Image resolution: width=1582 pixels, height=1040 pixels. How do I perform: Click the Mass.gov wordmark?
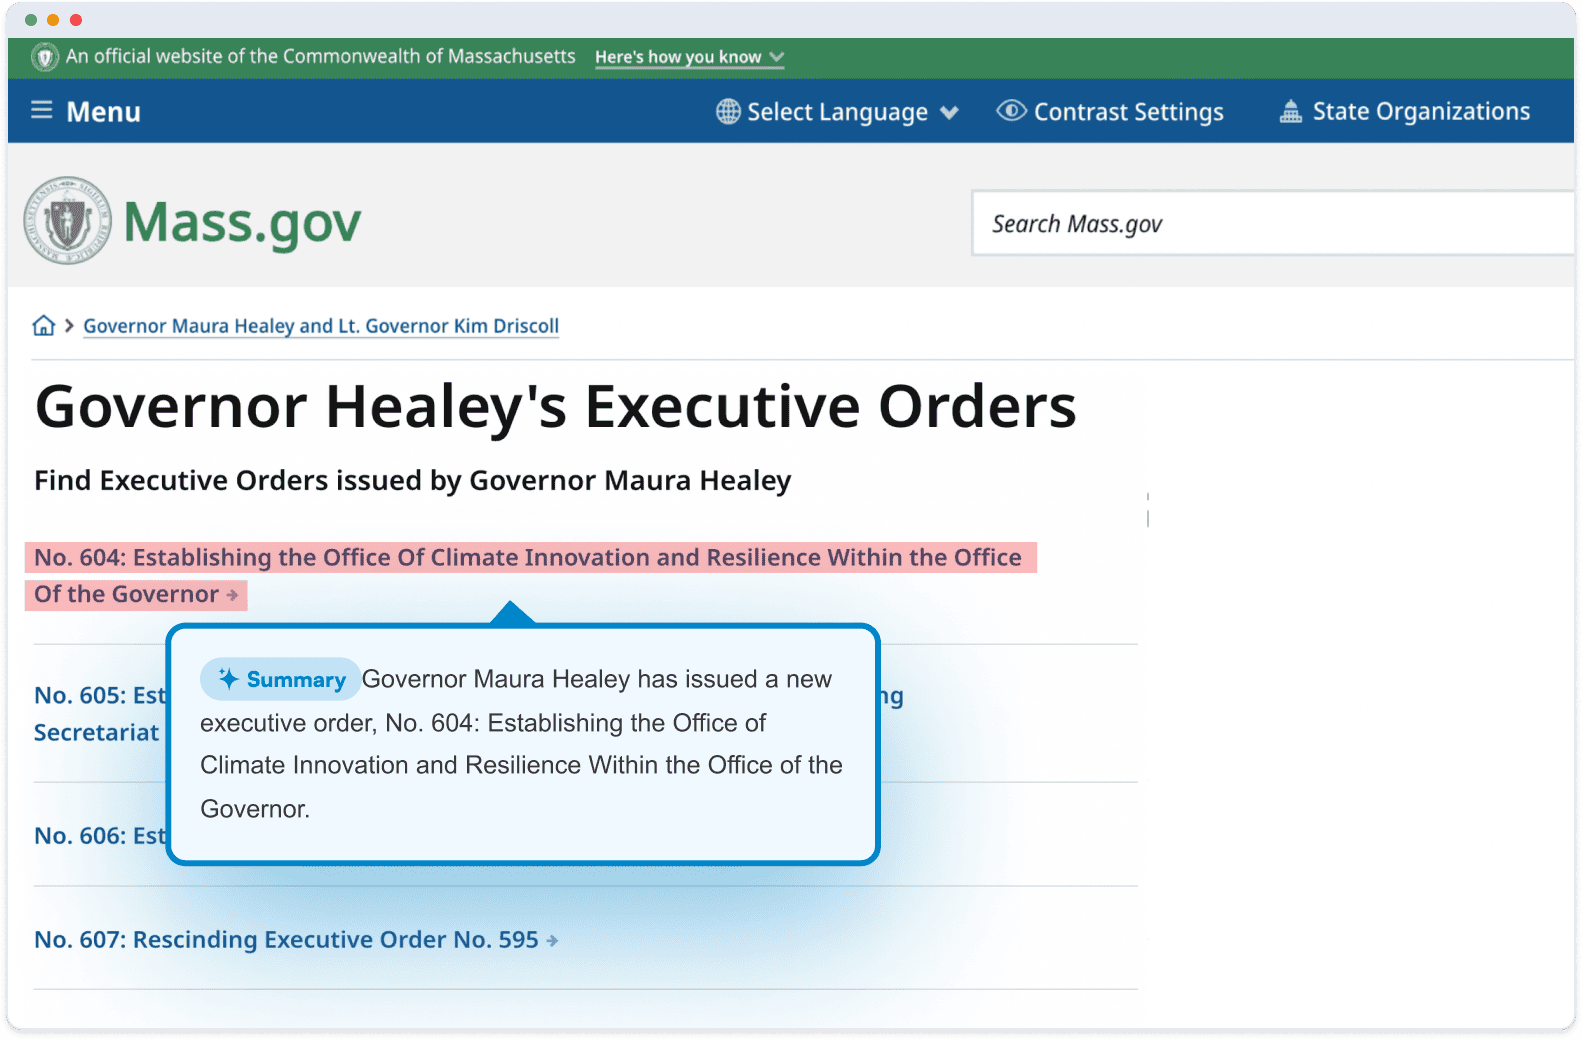click(x=242, y=224)
